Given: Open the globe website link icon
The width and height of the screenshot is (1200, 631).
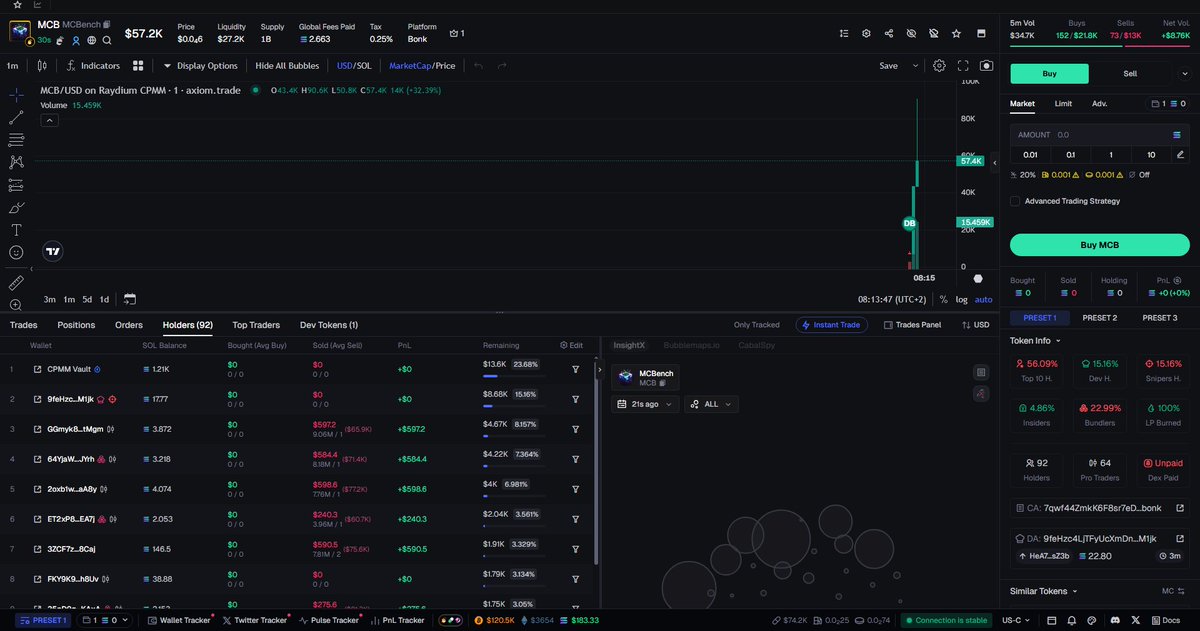Looking at the screenshot, I should pyautogui.click(x=91, y=41).
